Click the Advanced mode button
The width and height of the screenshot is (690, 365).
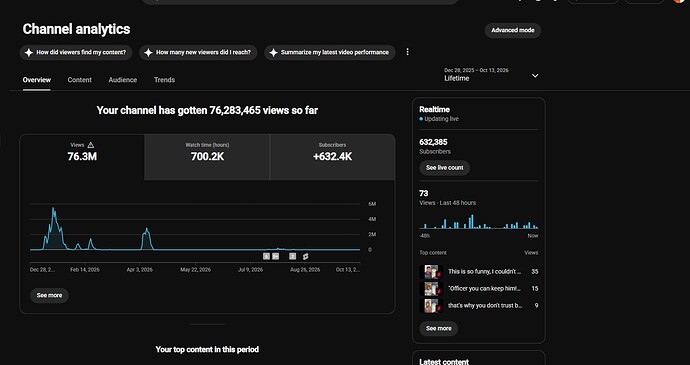[513, 30]
